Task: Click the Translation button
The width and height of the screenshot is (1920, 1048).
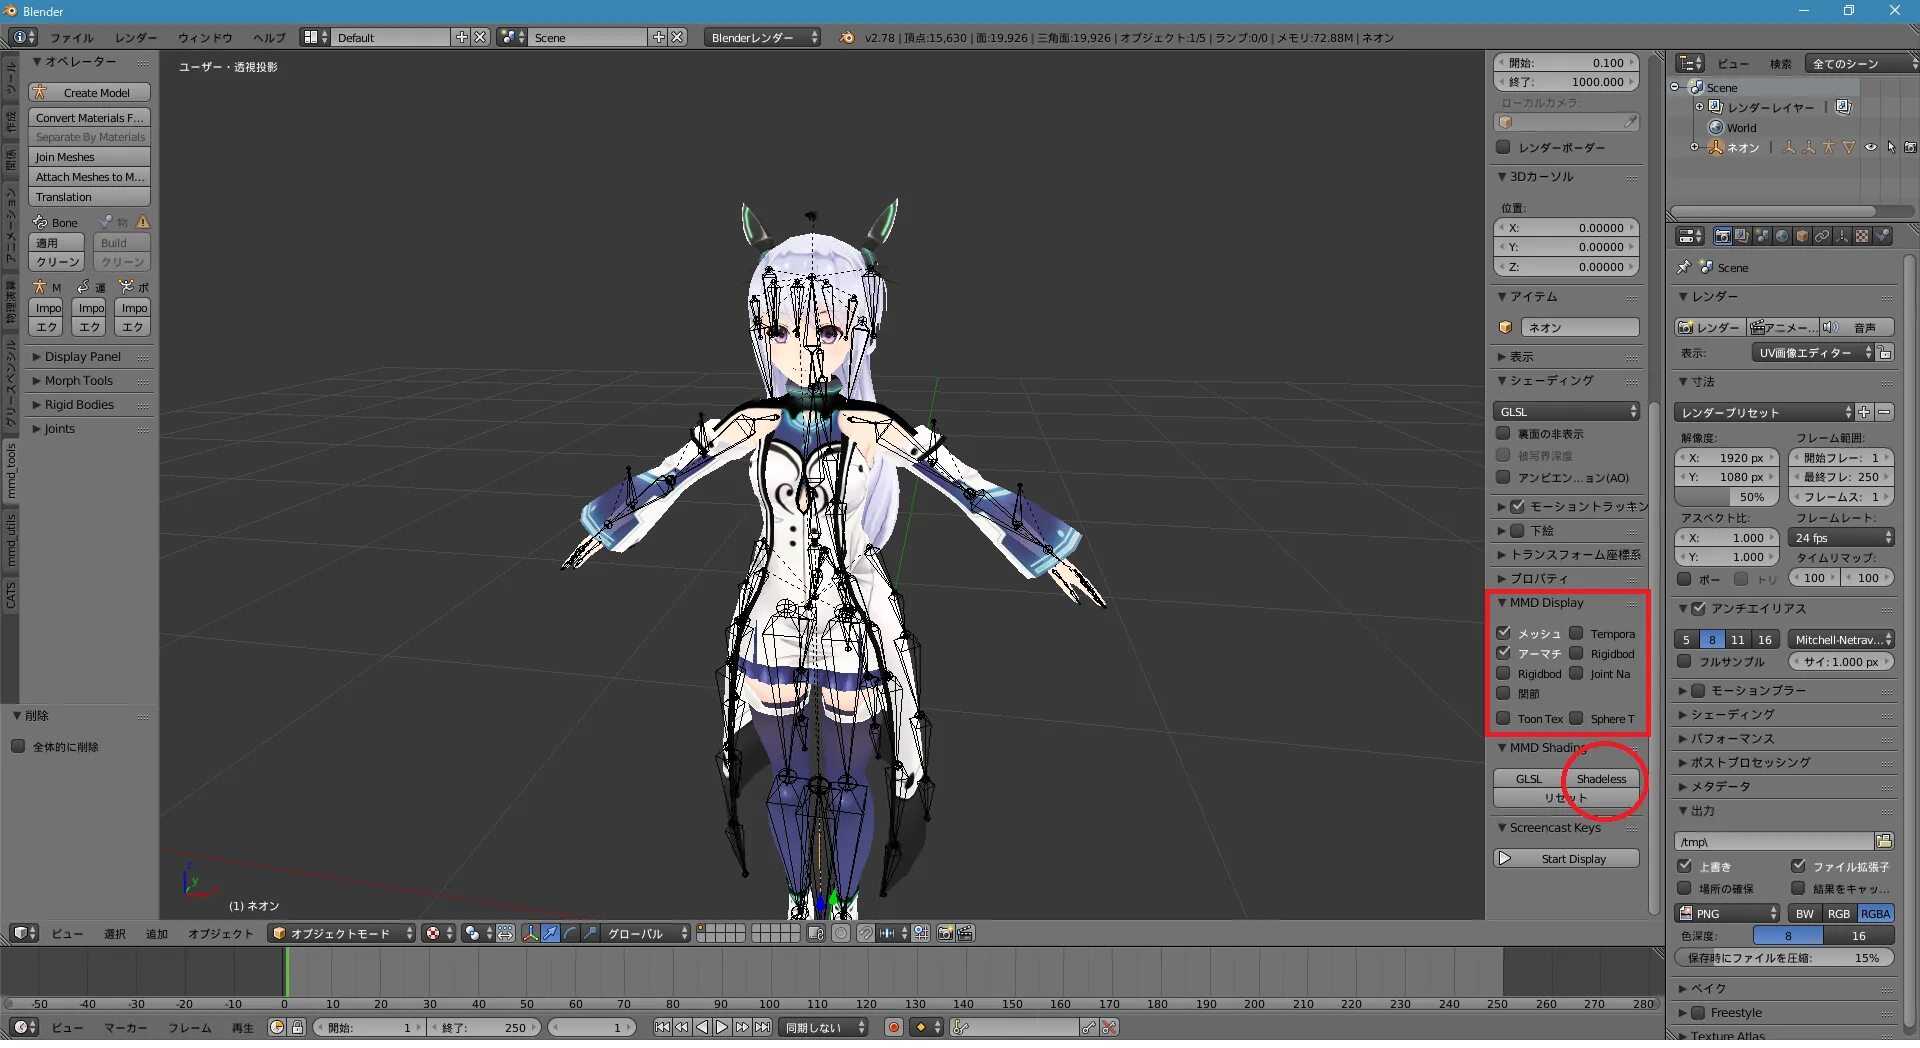Action: pyautogui.click(x=89, y=198)
